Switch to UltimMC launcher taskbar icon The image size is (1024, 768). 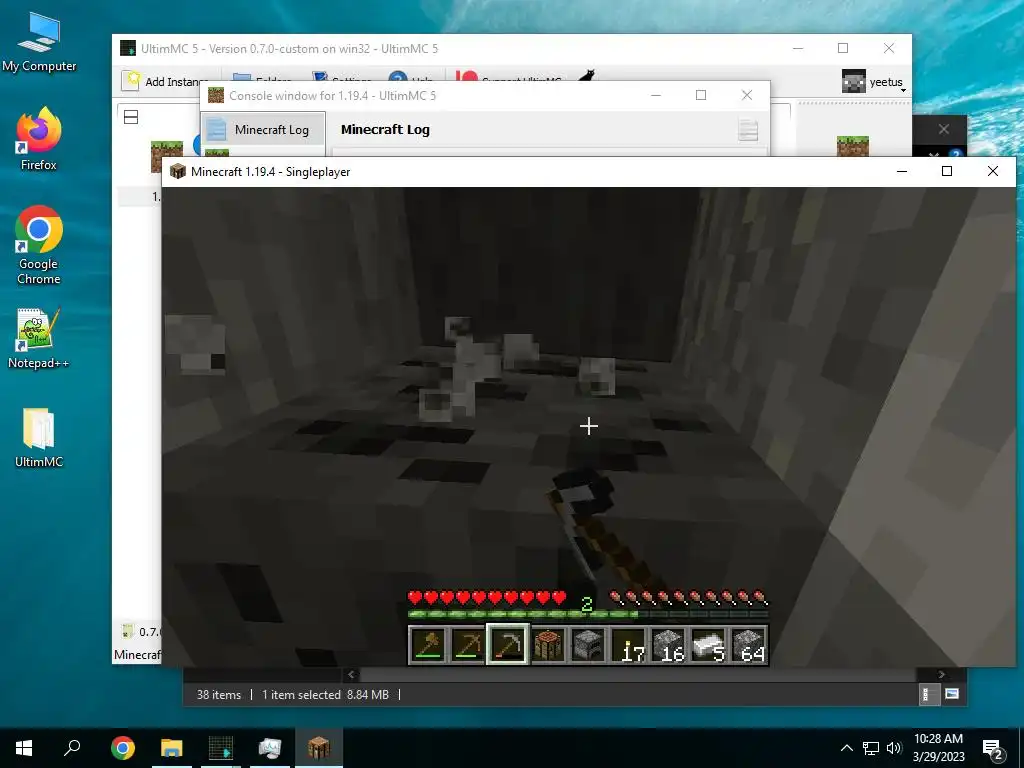click(221, 748)
